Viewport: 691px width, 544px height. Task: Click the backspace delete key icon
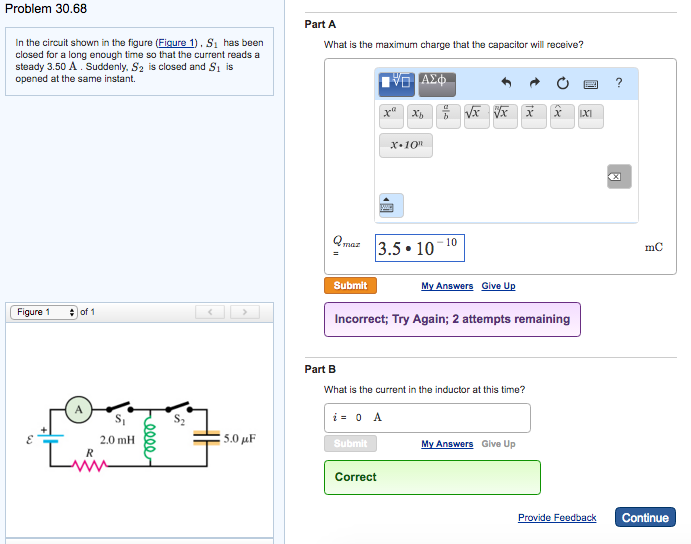(x=619, y=176)
